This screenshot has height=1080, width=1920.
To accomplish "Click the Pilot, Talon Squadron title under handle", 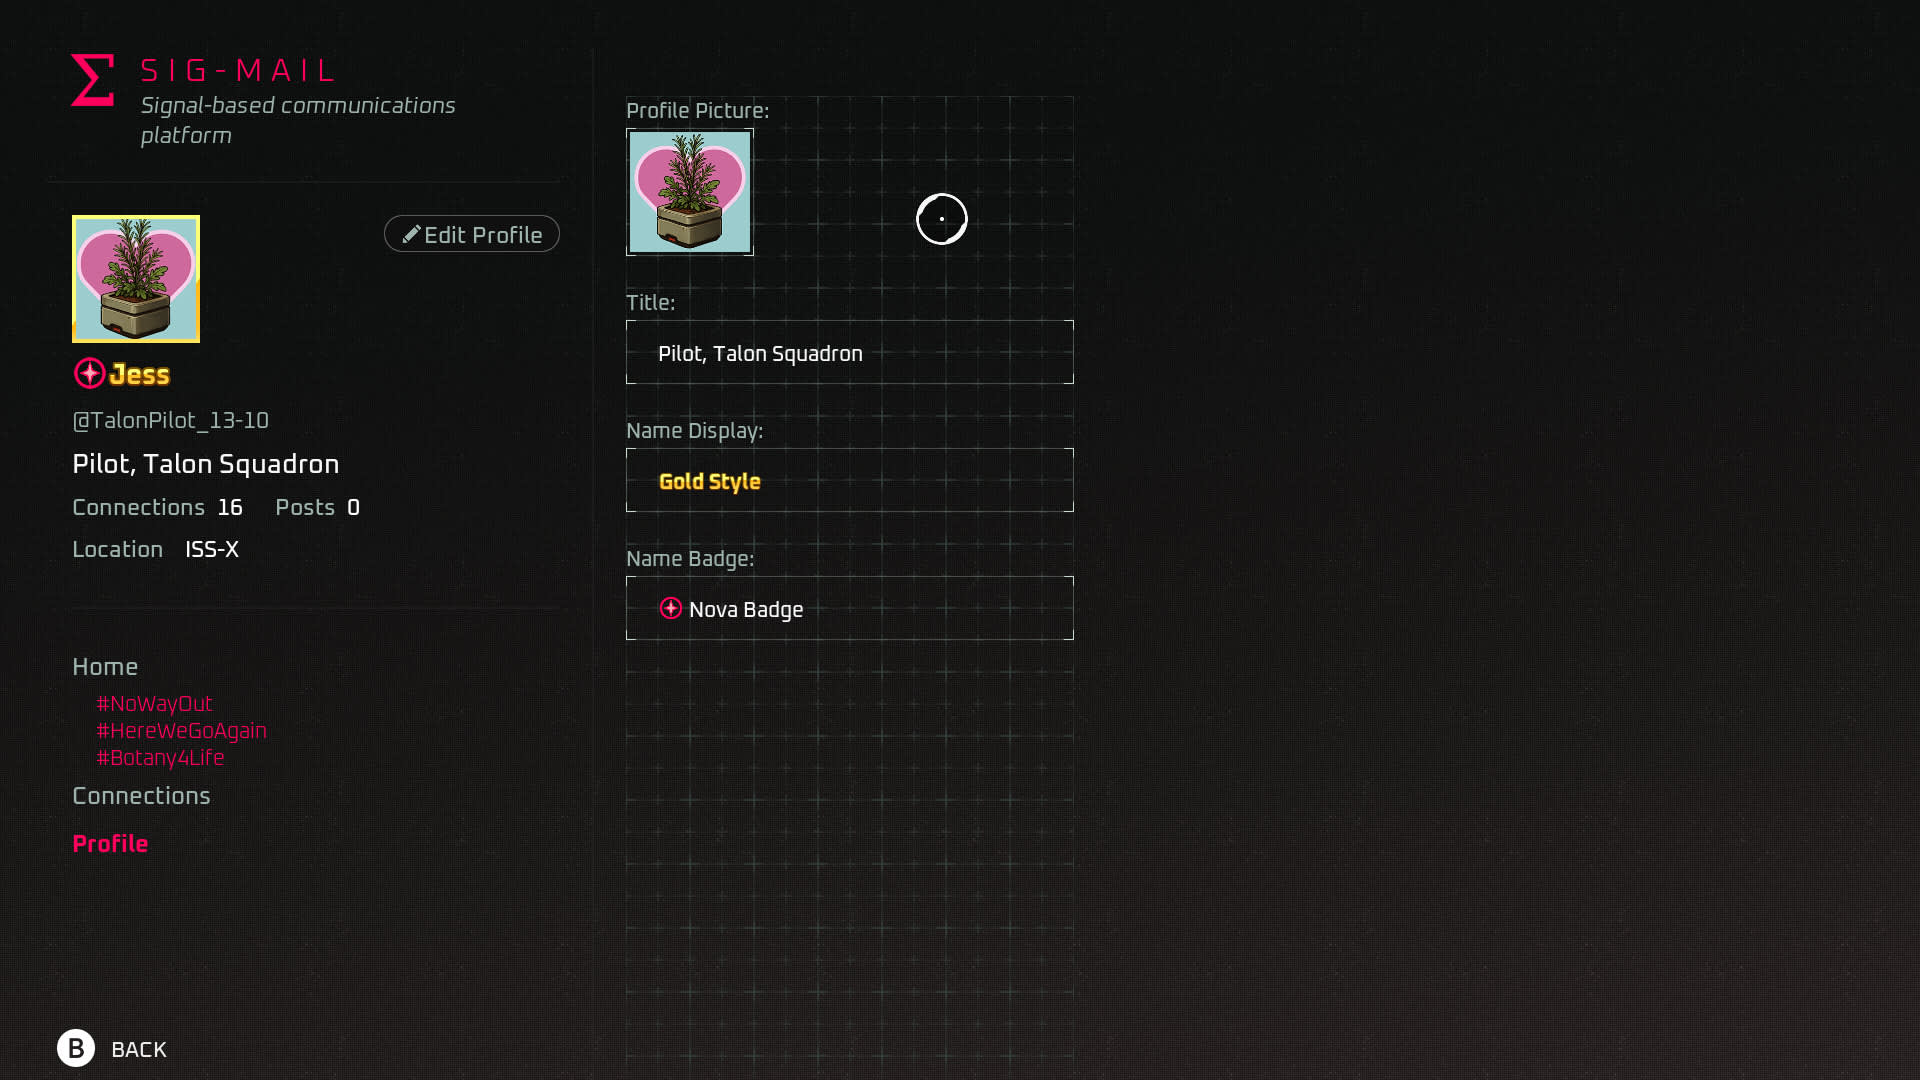I will pyautogui.click(x=206, y=464).
